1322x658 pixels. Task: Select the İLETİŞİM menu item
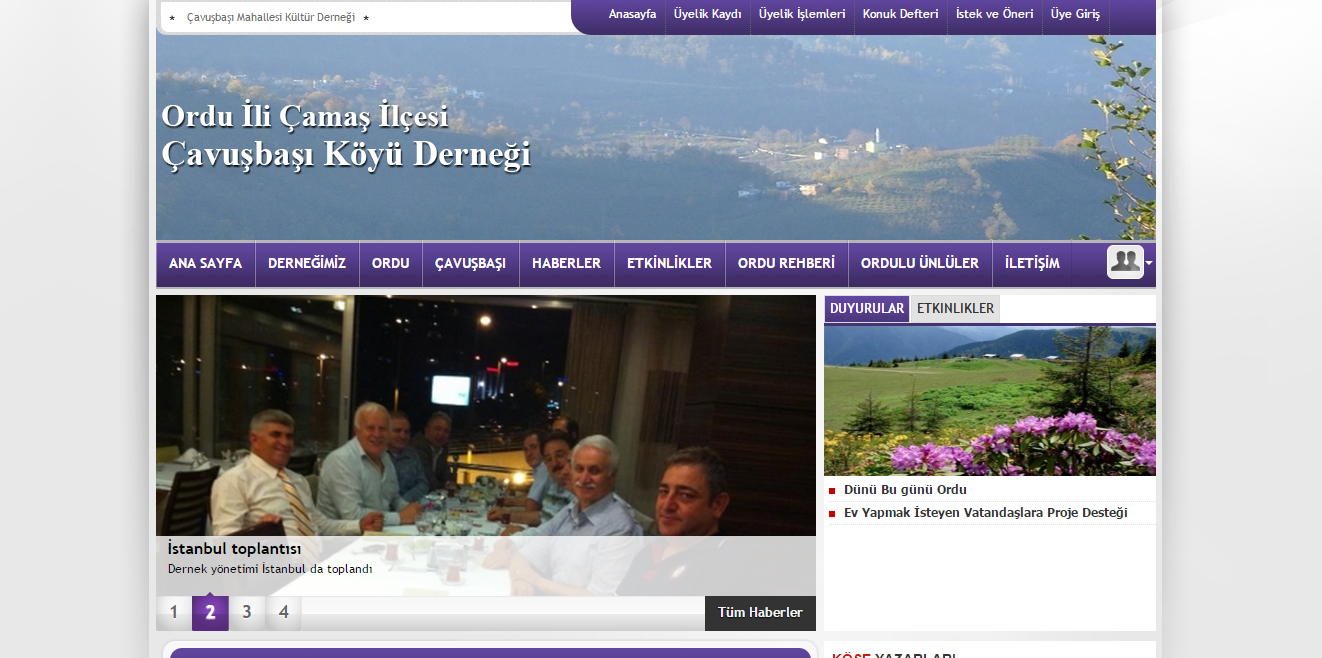tap(1032, 264)
